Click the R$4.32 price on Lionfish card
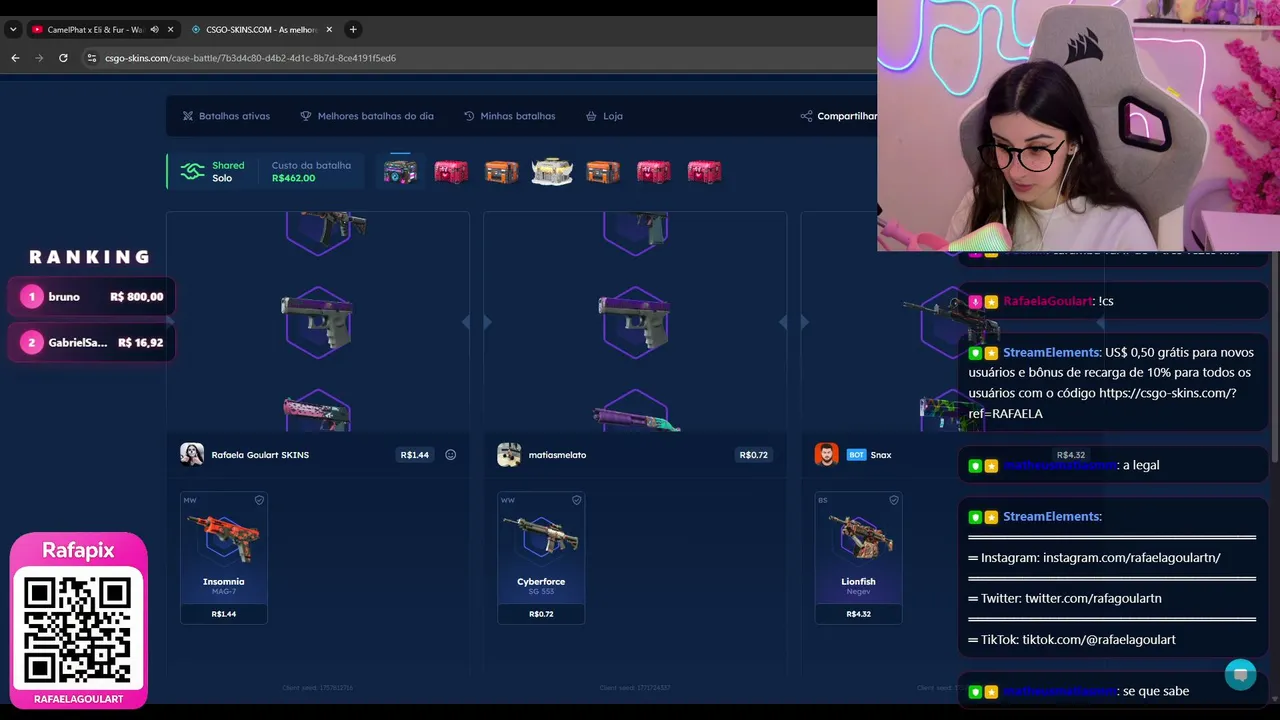The image size is (1280, 720). click(858, 614)
